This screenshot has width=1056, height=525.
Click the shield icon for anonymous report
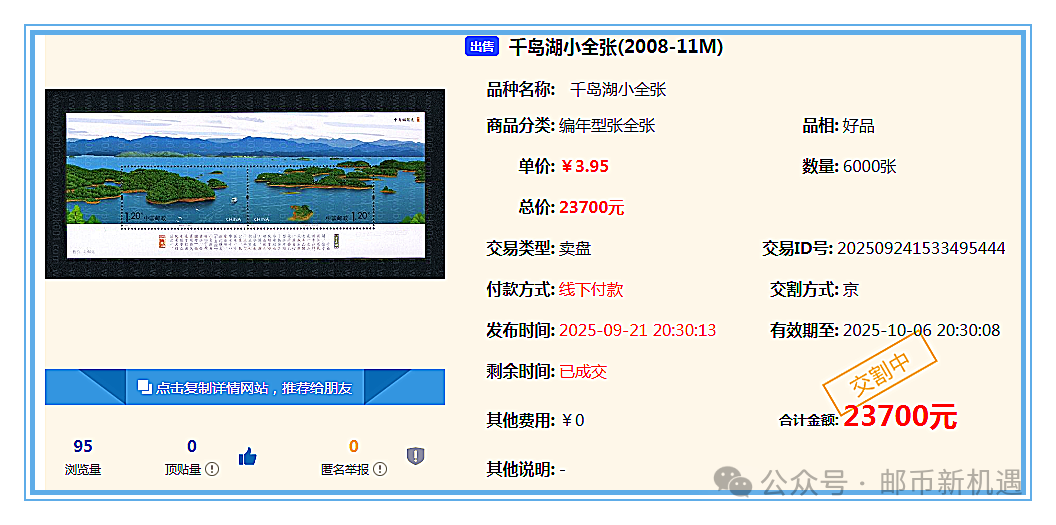[x=416, y=456]
